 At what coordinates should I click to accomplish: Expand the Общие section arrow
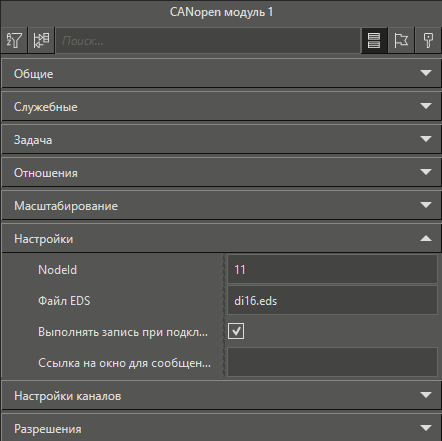tap(426, 73)
